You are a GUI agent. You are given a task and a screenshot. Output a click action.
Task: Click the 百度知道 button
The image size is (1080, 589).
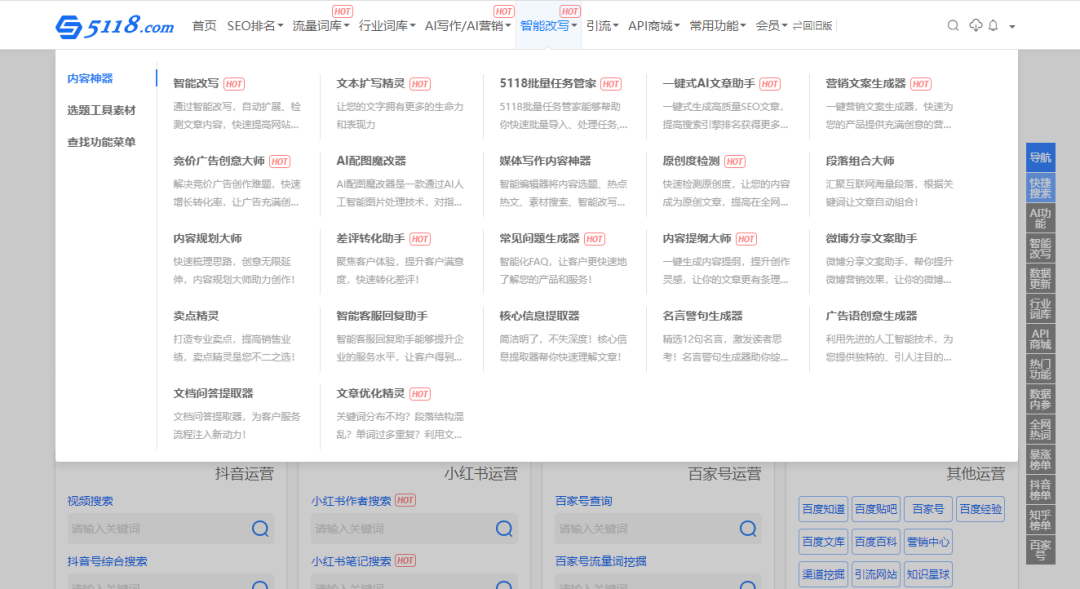click(823, 509)
